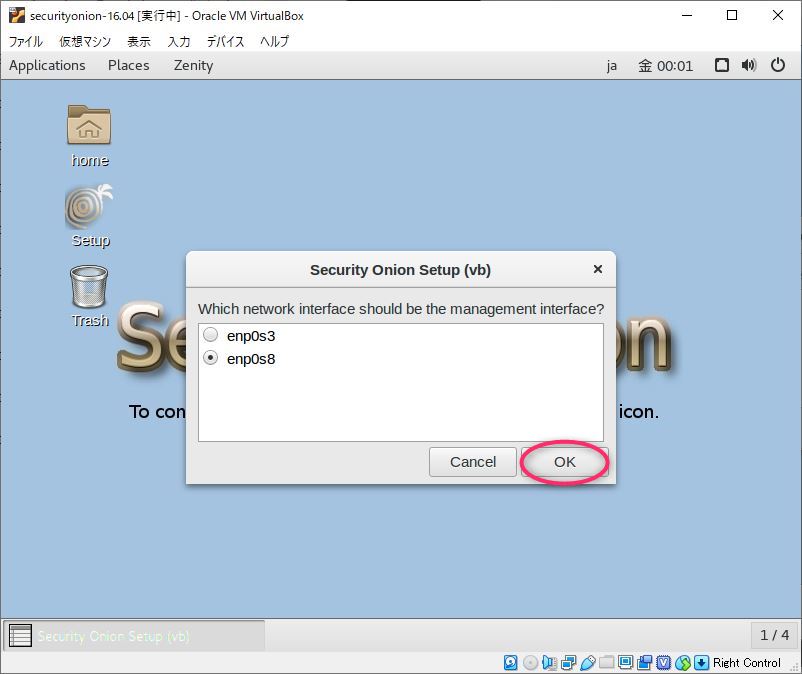Confirm the interface choice with OK
The width and height of the screenshot is (802, 674).
click(565, 462)
